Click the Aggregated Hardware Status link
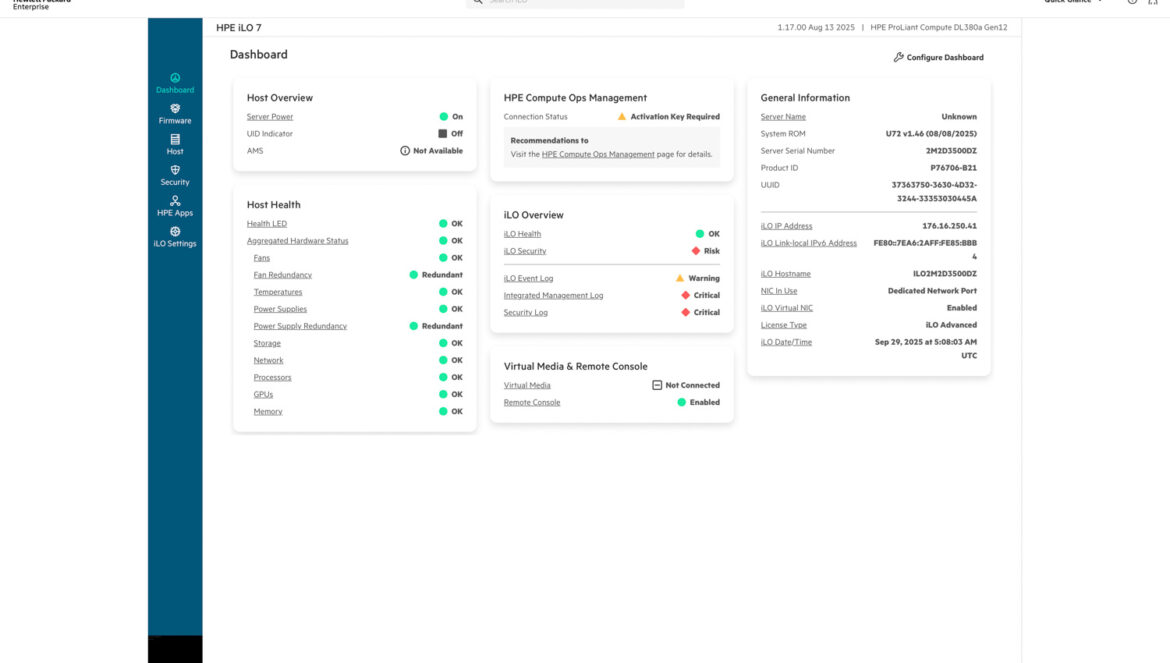The image size is (1170, 663). coord(298,241)
